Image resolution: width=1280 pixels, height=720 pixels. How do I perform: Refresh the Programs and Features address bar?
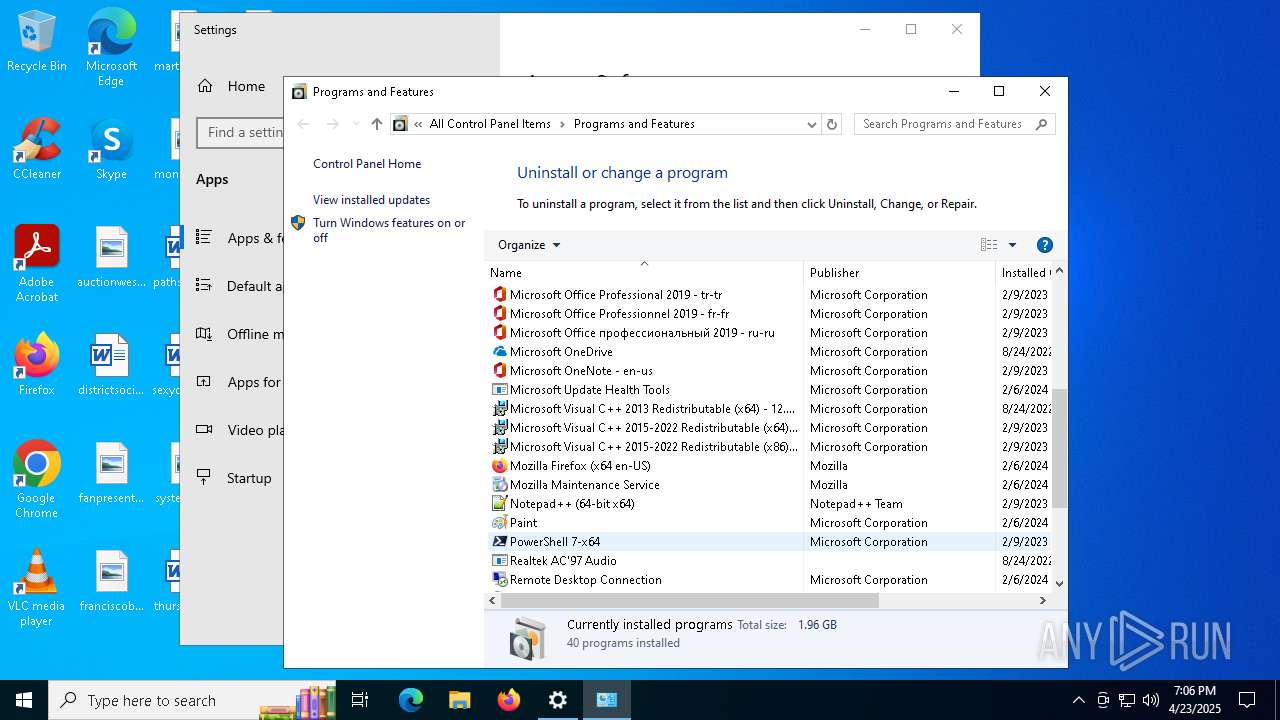(x=832, y=124)
